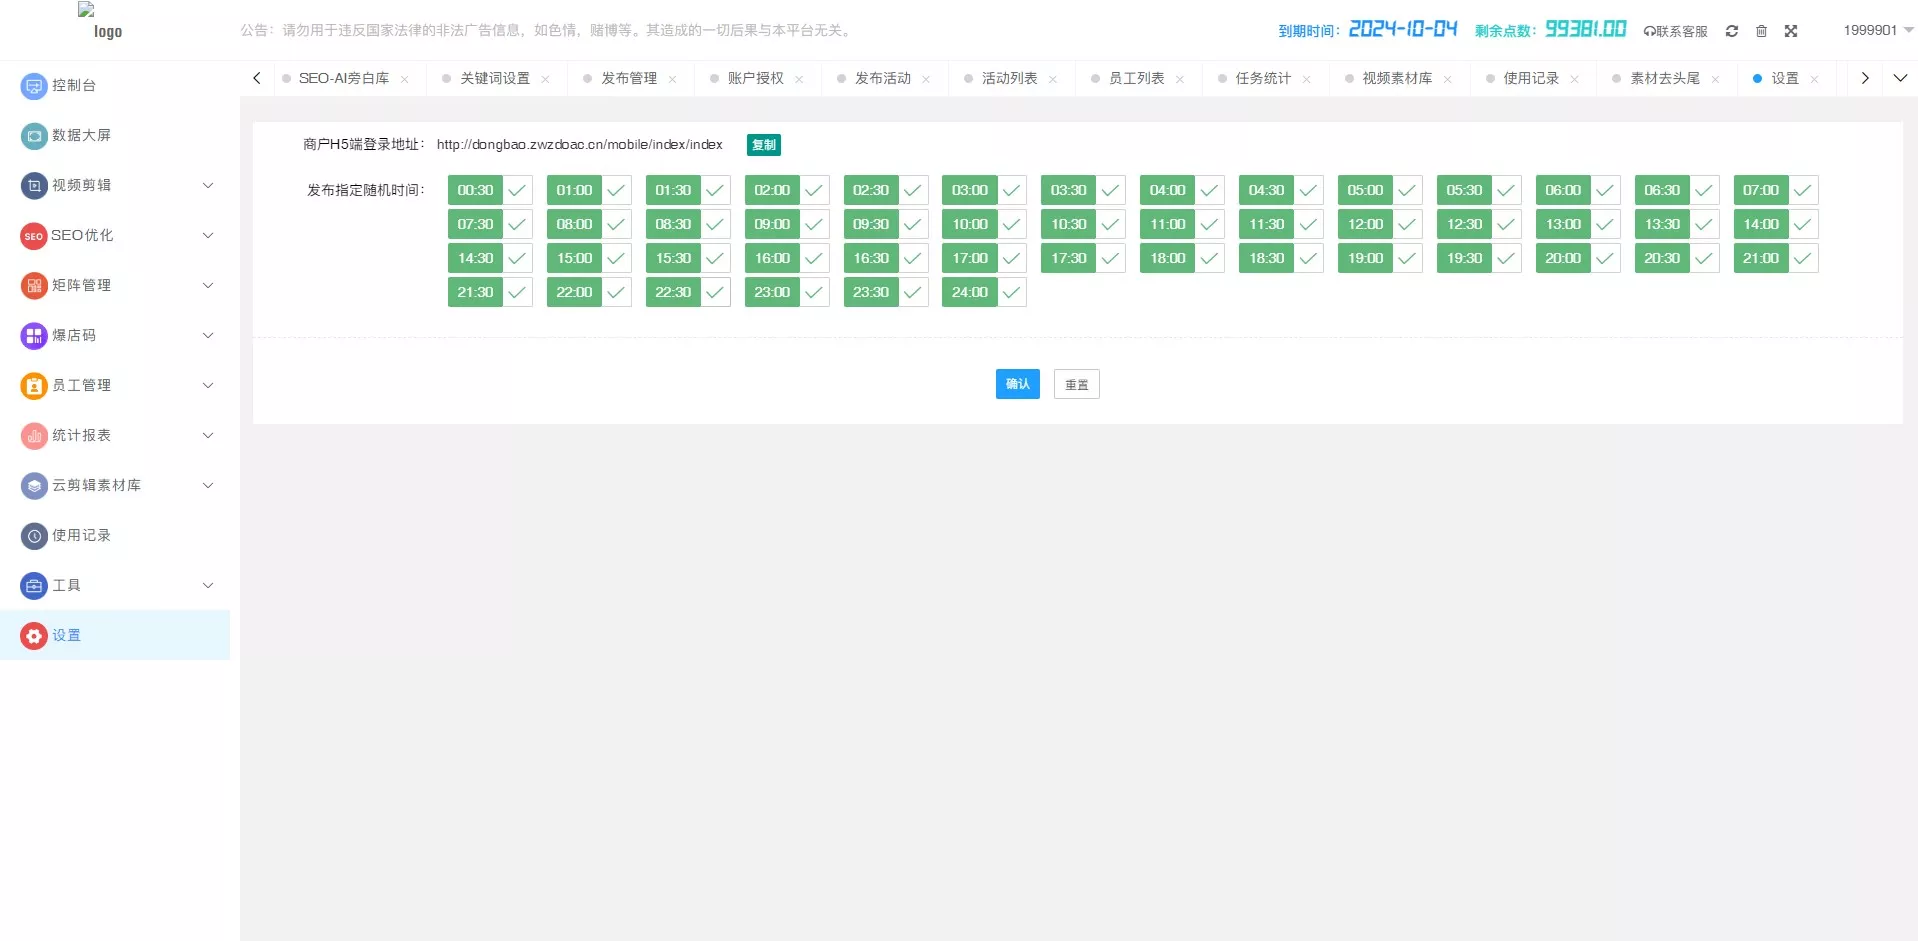Toggle the 12:00 time slot checkbox
This screenshot has width=1918, height=941.
coord(1406,224)
